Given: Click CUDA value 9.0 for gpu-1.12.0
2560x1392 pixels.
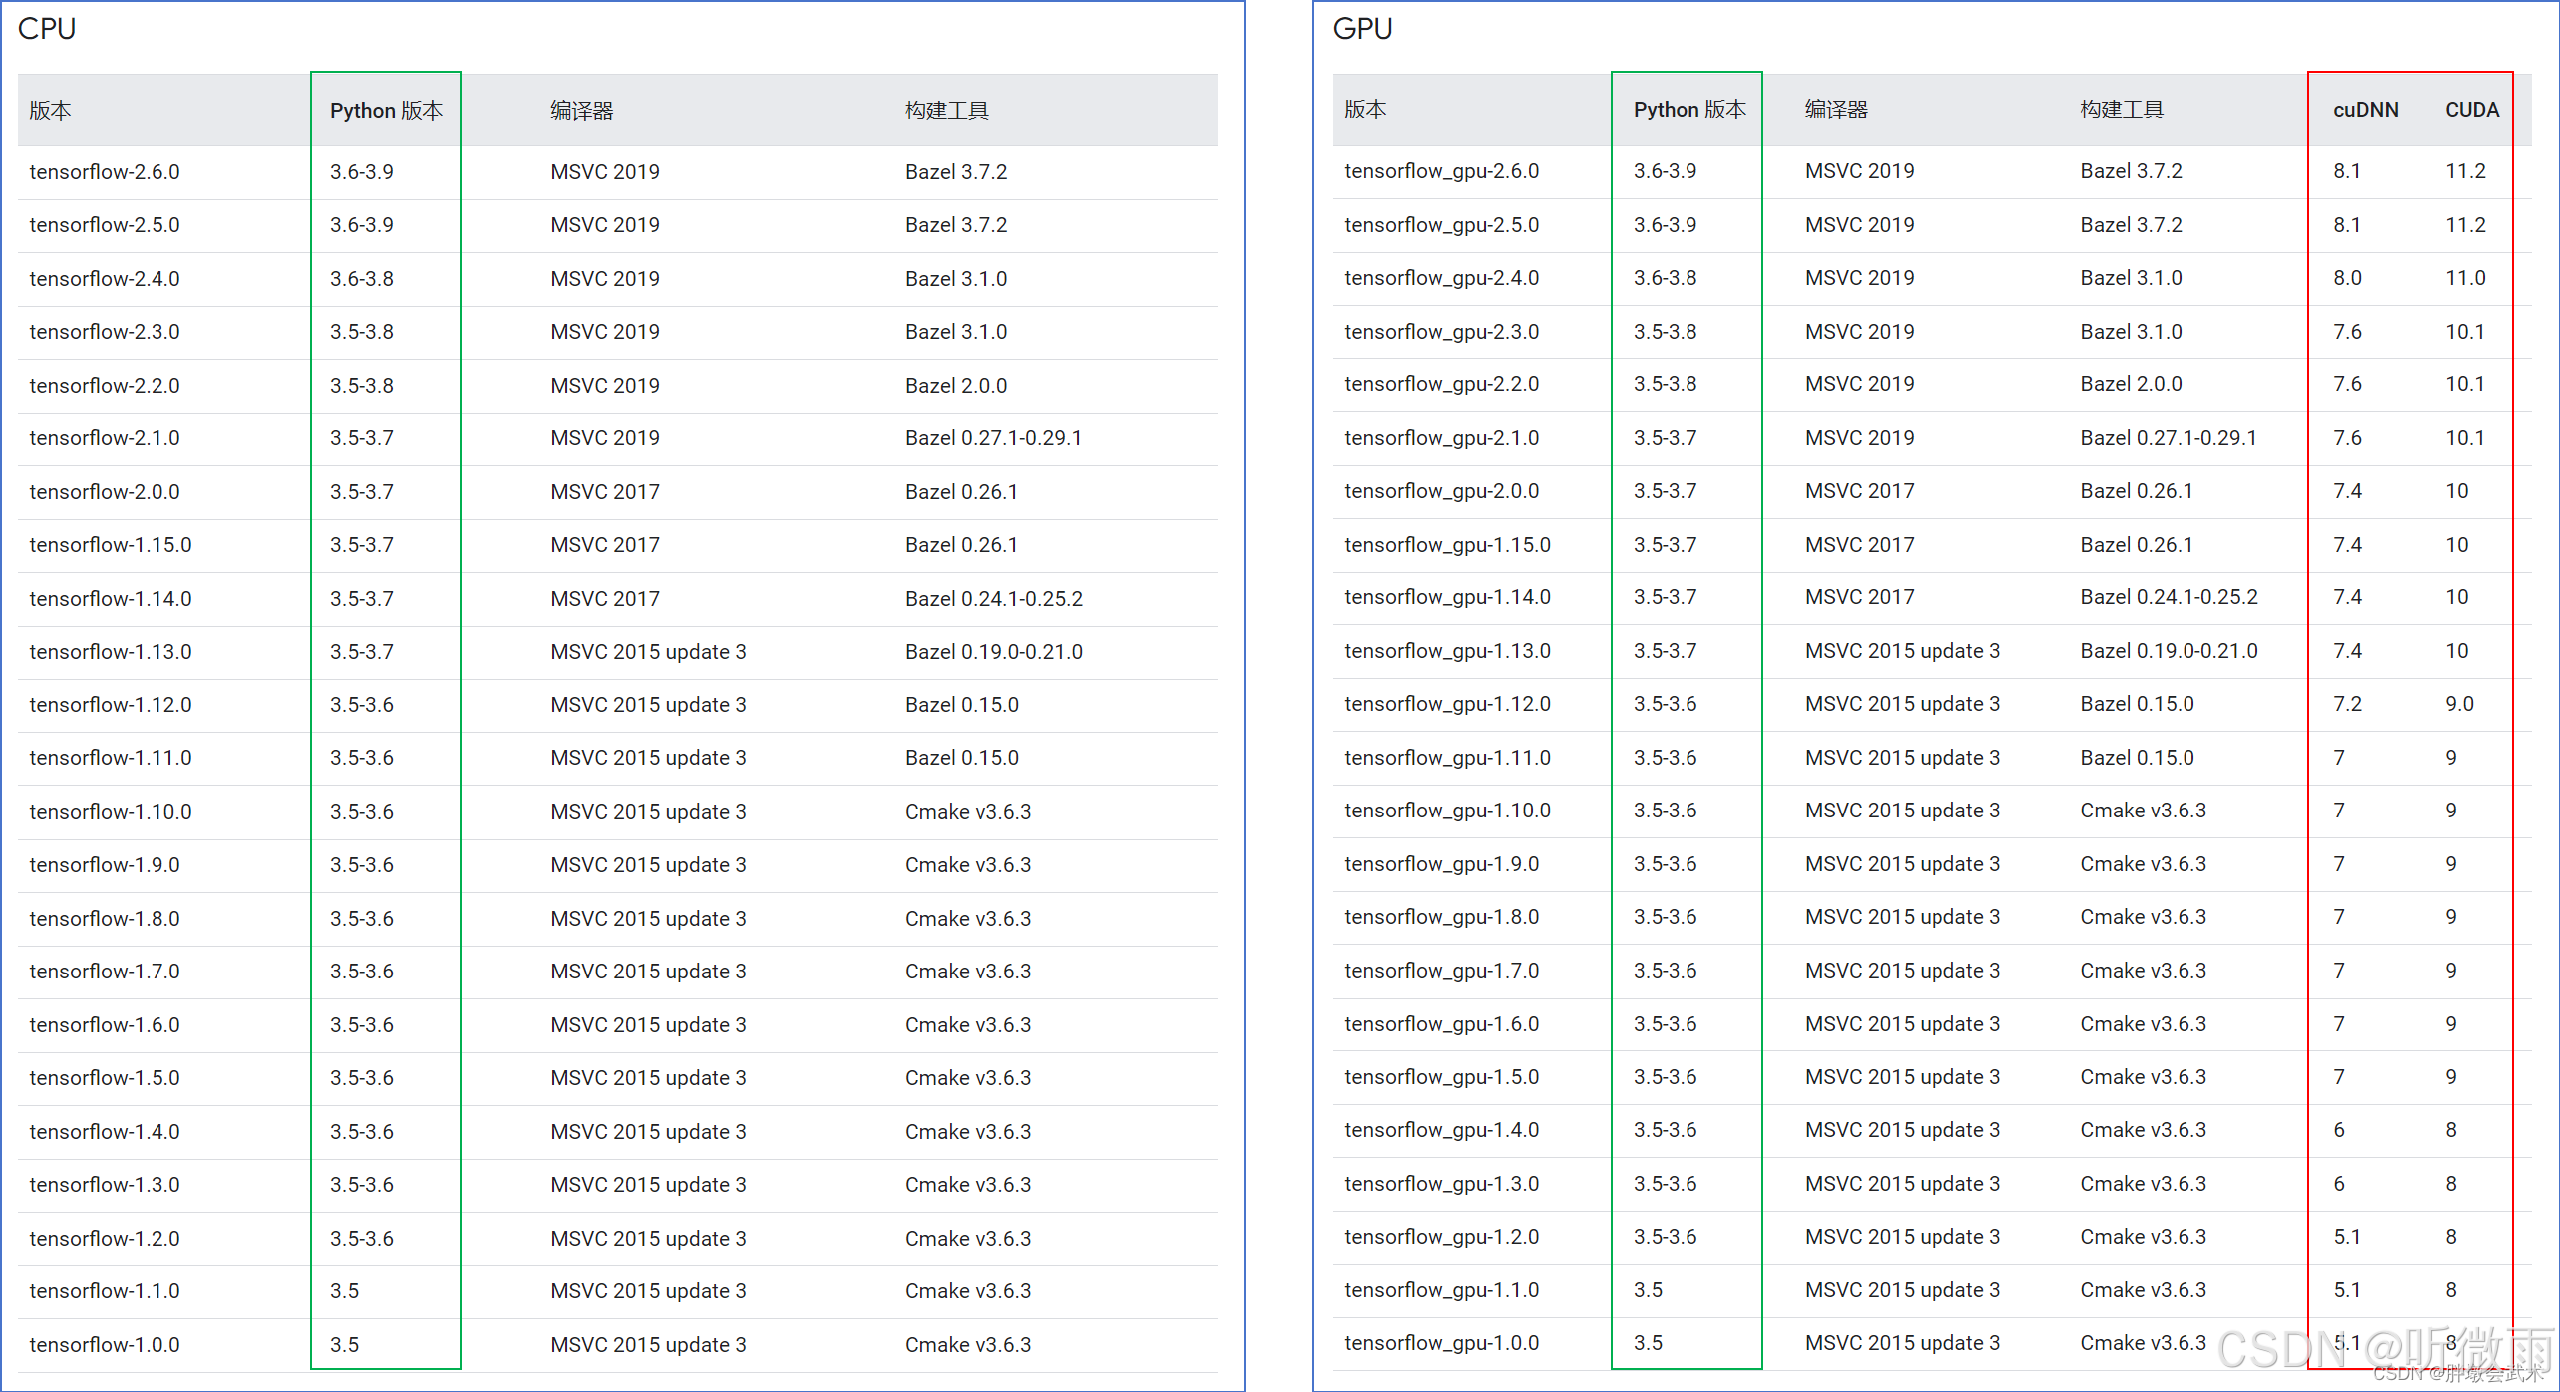Looking at the screenshot, I should click(2459, 704).
